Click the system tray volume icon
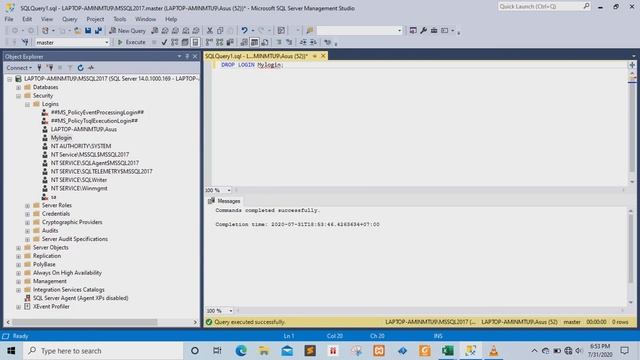Screen dimensions: 640x360 tap(579, 351)
